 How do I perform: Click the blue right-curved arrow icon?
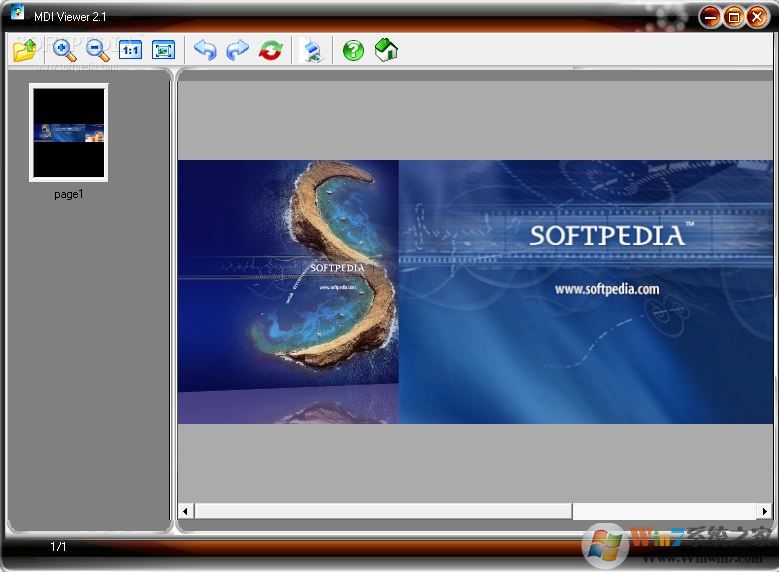click(x=238, y=50)
